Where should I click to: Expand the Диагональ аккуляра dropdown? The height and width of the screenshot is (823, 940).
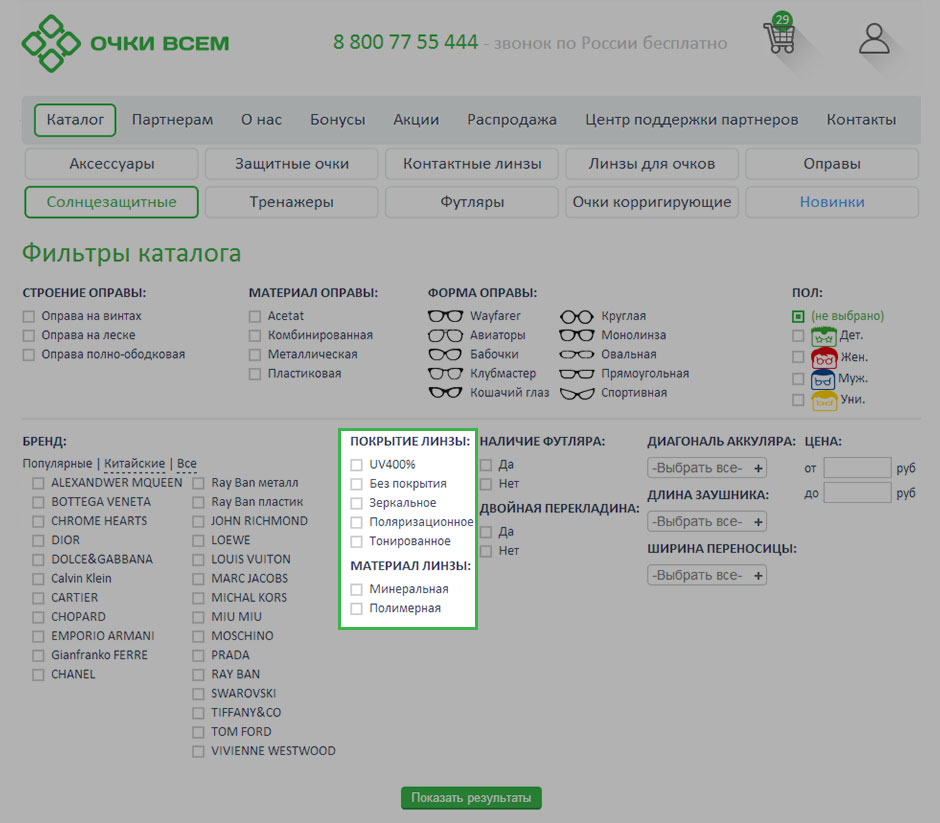click(707, 468)
